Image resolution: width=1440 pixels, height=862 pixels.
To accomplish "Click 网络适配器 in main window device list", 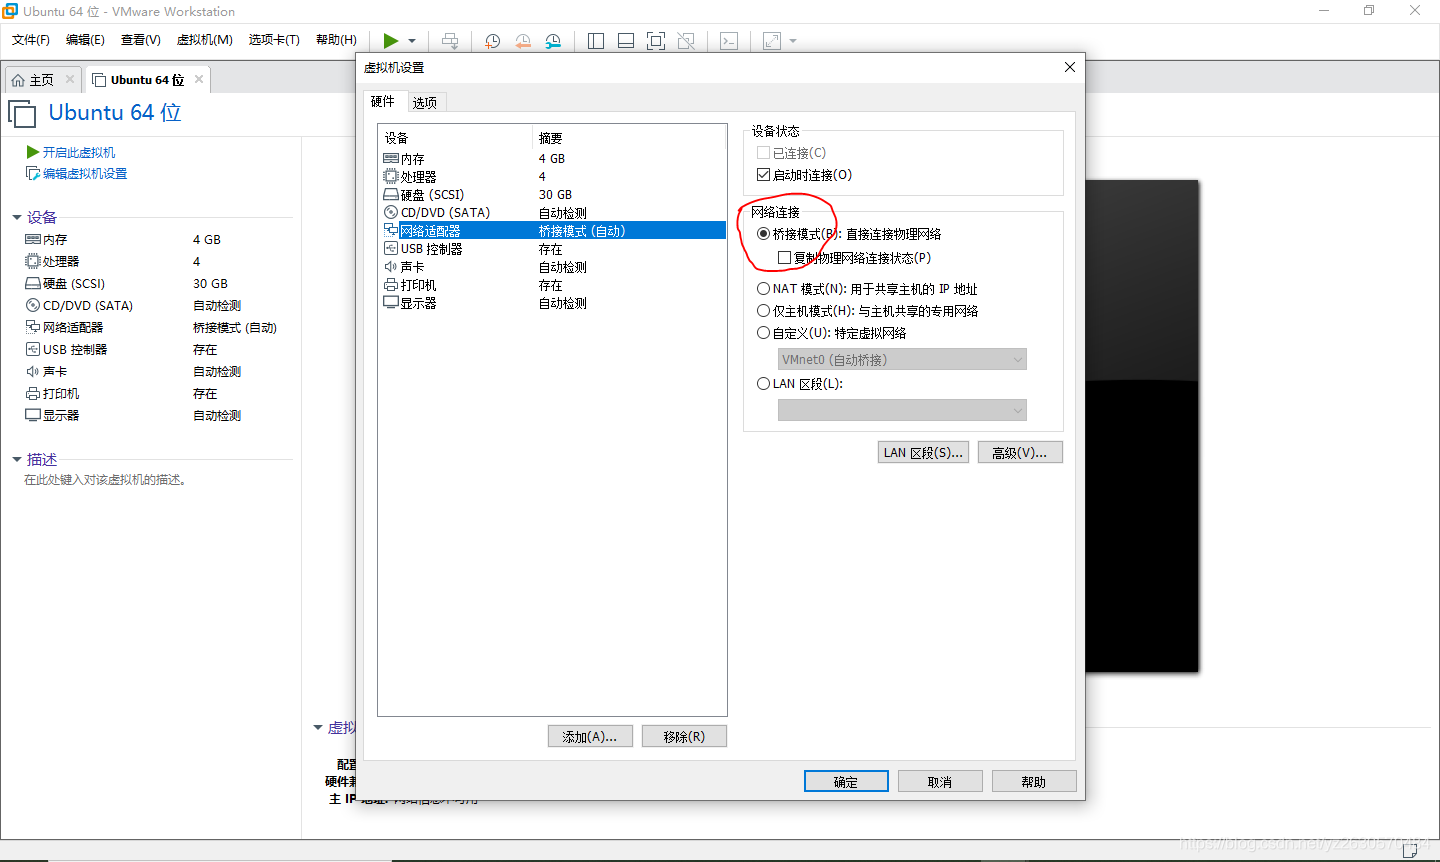I will pyautogui.click(x=73, y=327).
